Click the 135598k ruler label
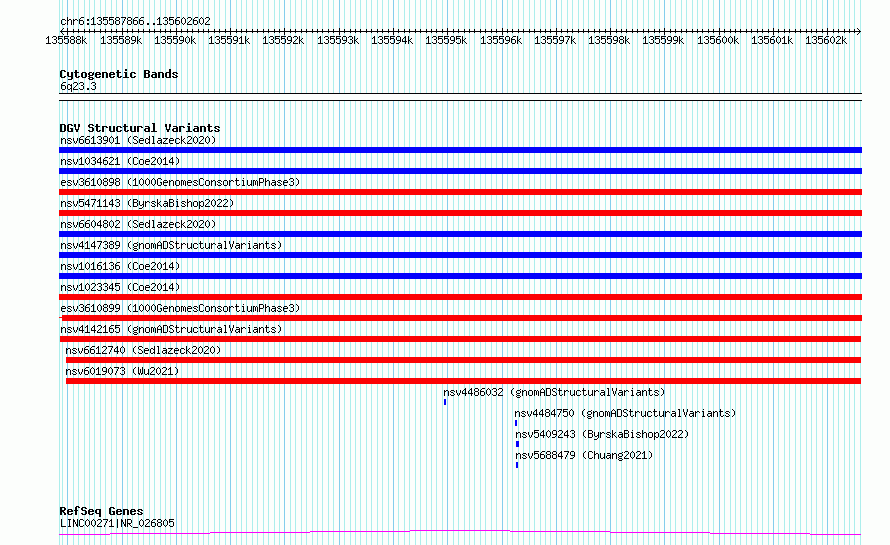The height and width of the screenshot is (545, 890). pos(608,40)
